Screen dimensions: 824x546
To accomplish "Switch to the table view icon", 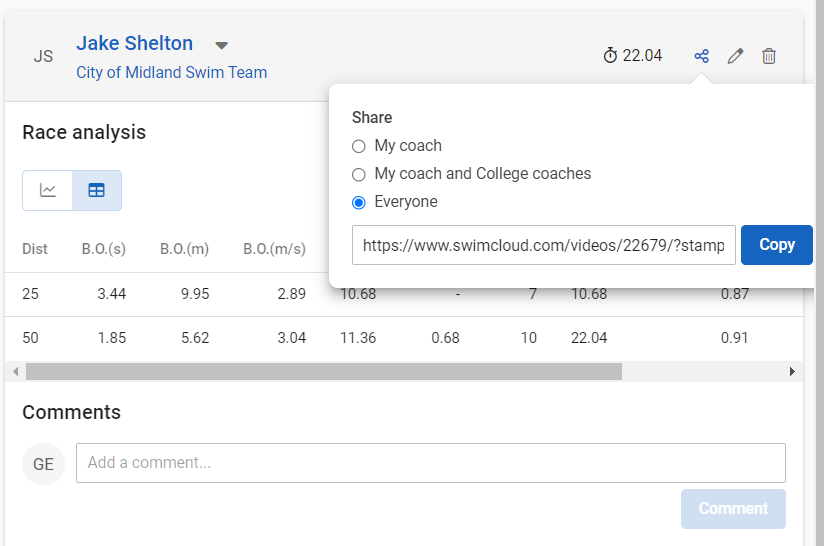I will (97, 190).
